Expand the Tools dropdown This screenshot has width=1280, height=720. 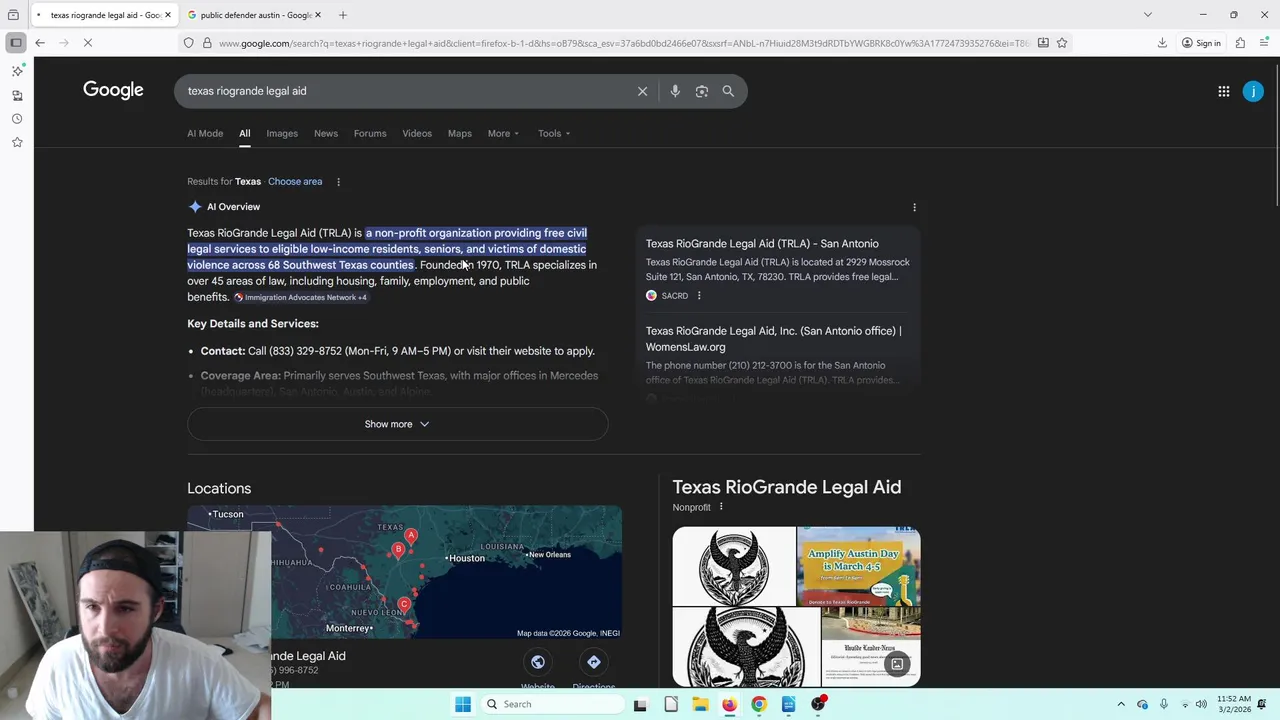coord(554,133)
